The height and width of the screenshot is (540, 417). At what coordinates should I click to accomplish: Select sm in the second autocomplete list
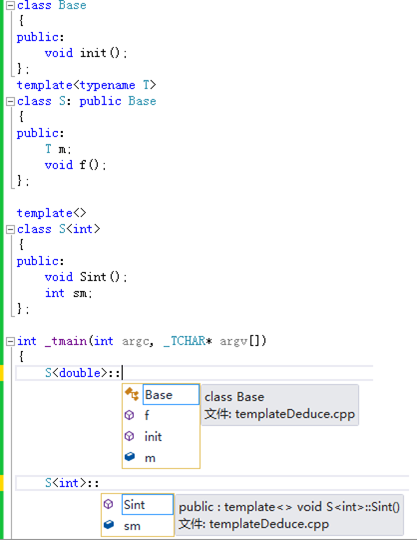point(132,526)
